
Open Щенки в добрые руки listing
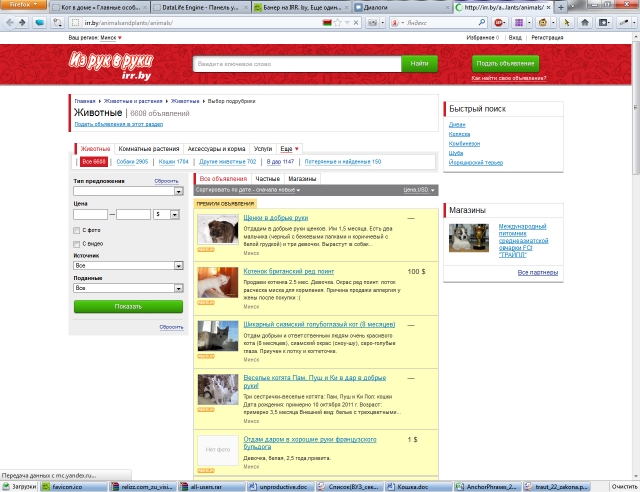pyautogui.click(x=276, y=218)
